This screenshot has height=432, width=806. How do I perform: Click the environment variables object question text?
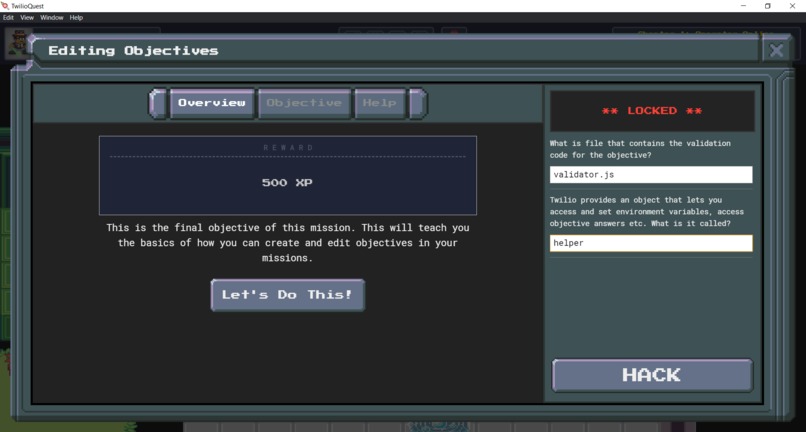[647, 212]
